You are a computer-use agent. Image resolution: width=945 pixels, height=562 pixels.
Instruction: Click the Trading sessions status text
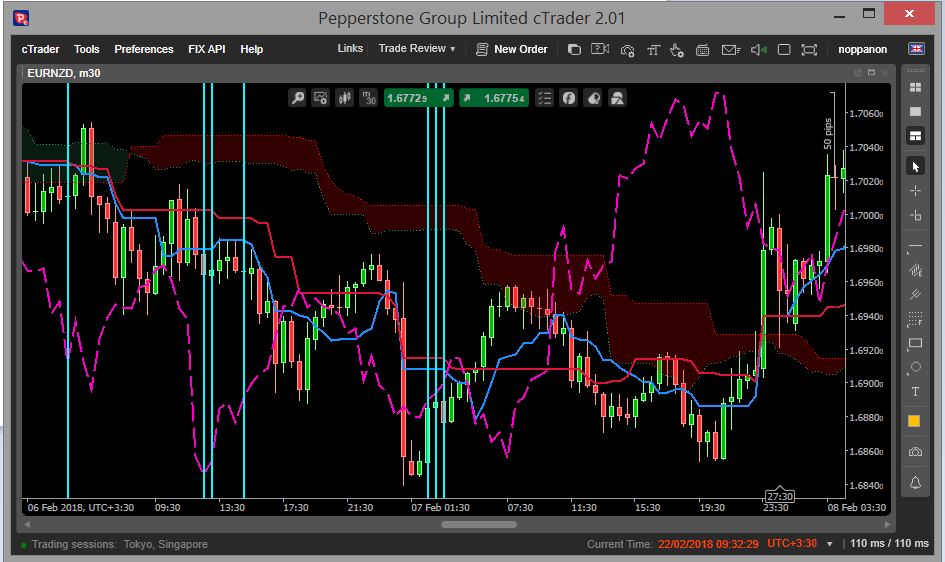tap(120, 544)
